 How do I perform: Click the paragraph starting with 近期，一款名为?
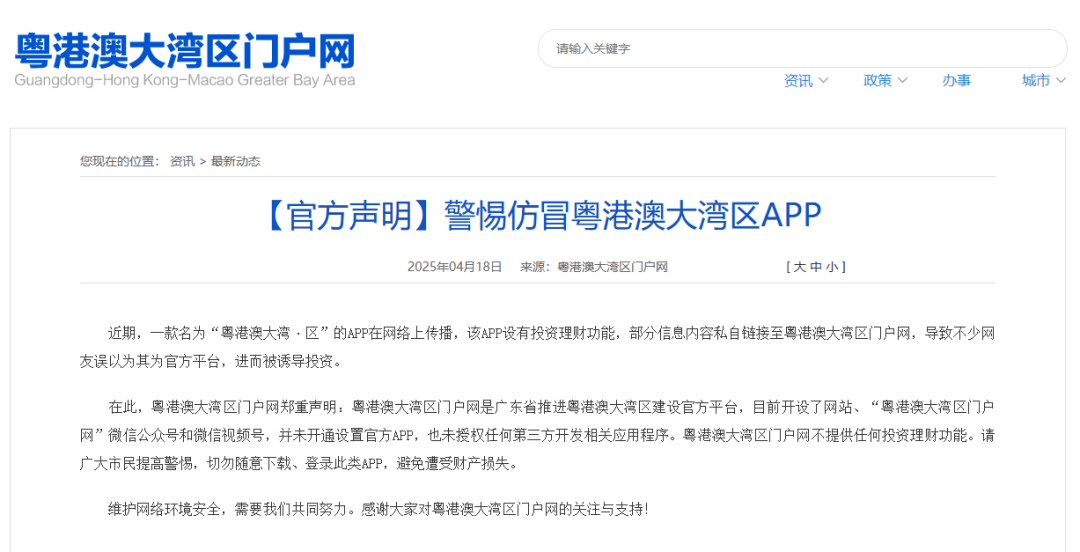(x=537, y=347)
